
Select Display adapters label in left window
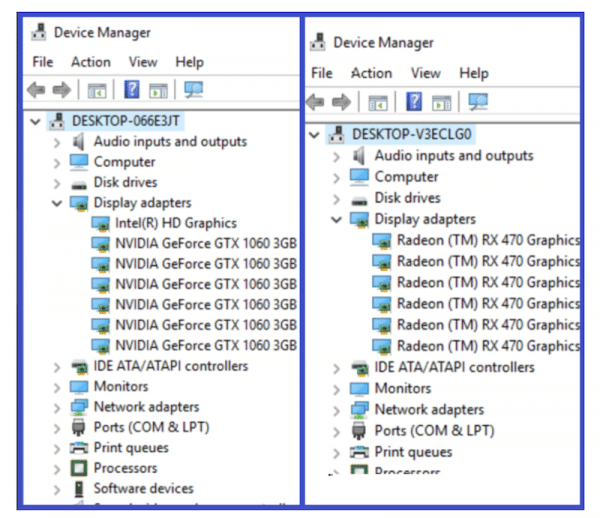(x=142, y=203)
